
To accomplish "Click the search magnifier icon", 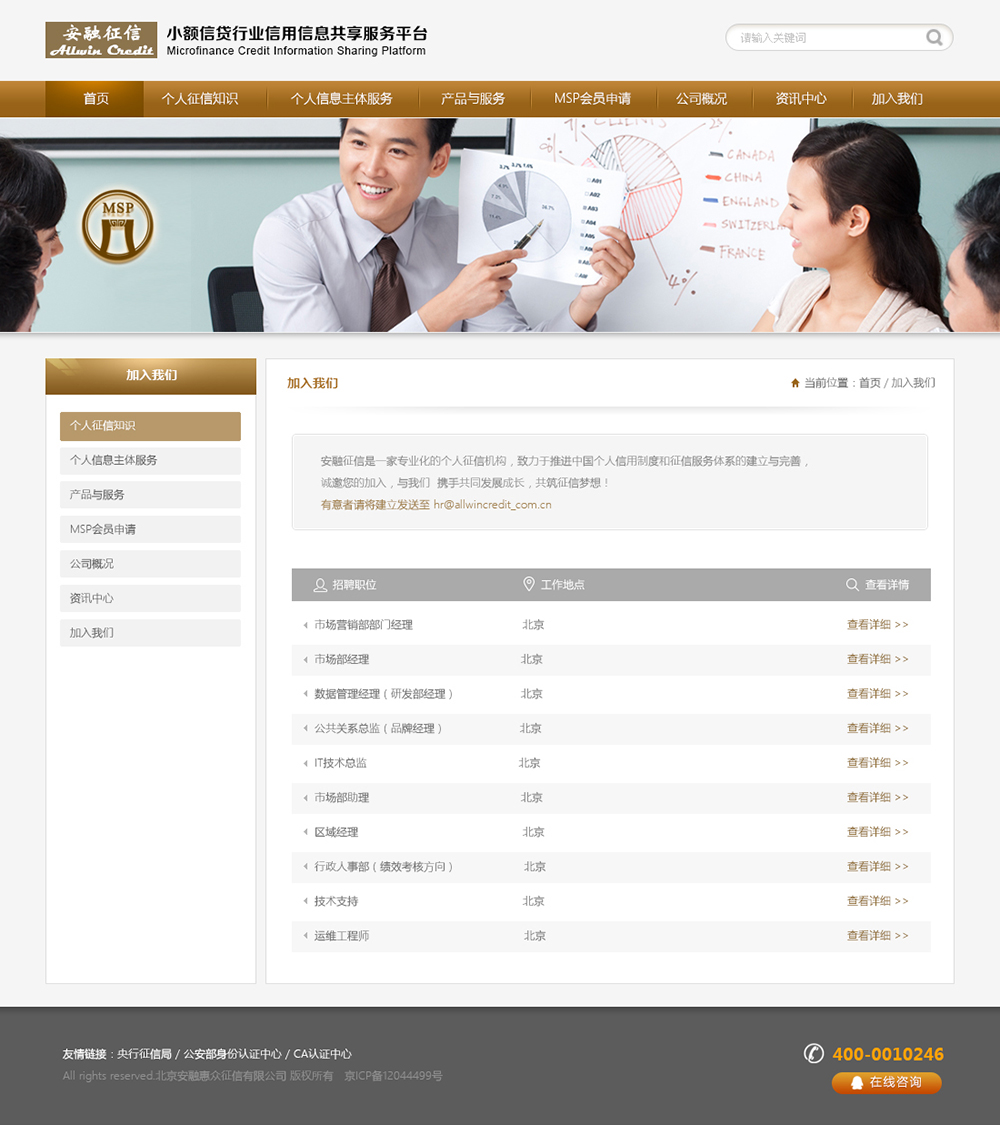I will click(934, 38).
